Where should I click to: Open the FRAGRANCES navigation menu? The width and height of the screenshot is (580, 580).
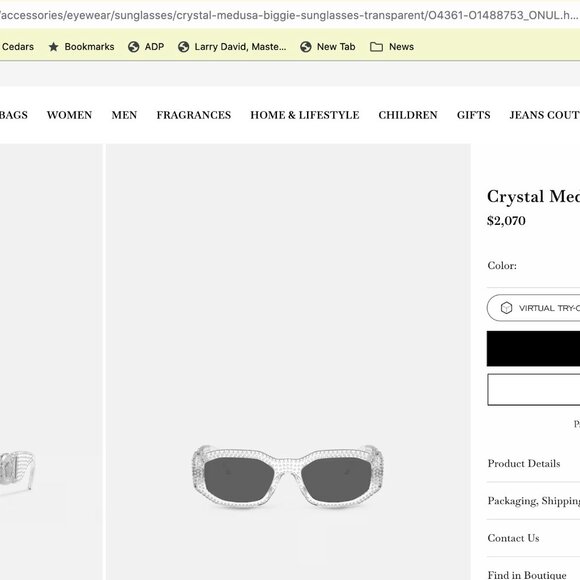(194, 115)
